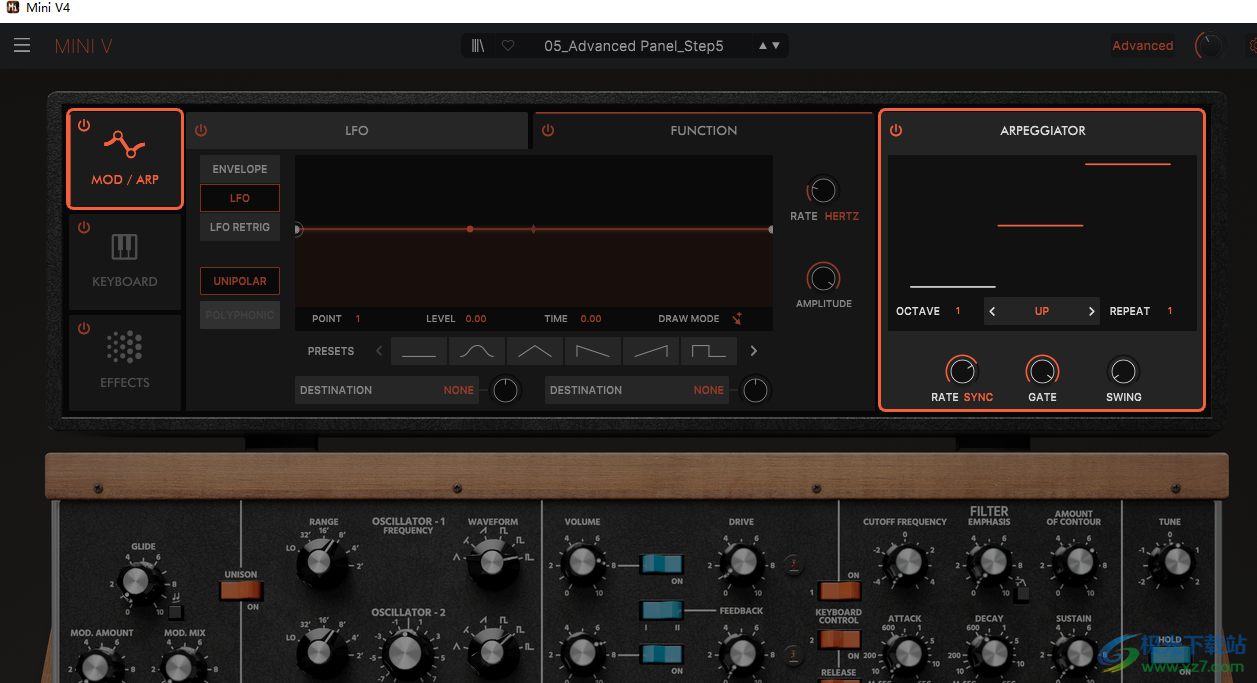The image size is (1257, 683).
Task: Select the LFO Retrig mode button
Action: pyautogui.click(x=240, y=227)
